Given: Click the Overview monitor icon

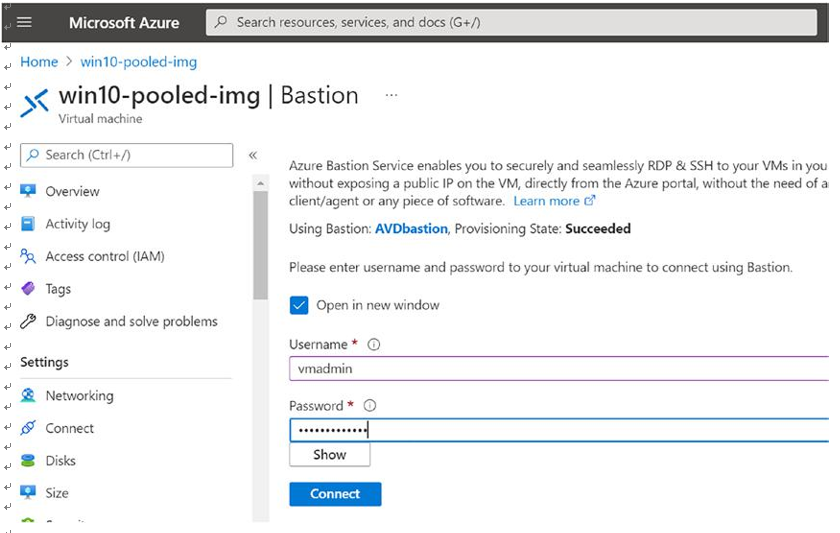Looking at the screenshot, I should [x=28, y=191].
